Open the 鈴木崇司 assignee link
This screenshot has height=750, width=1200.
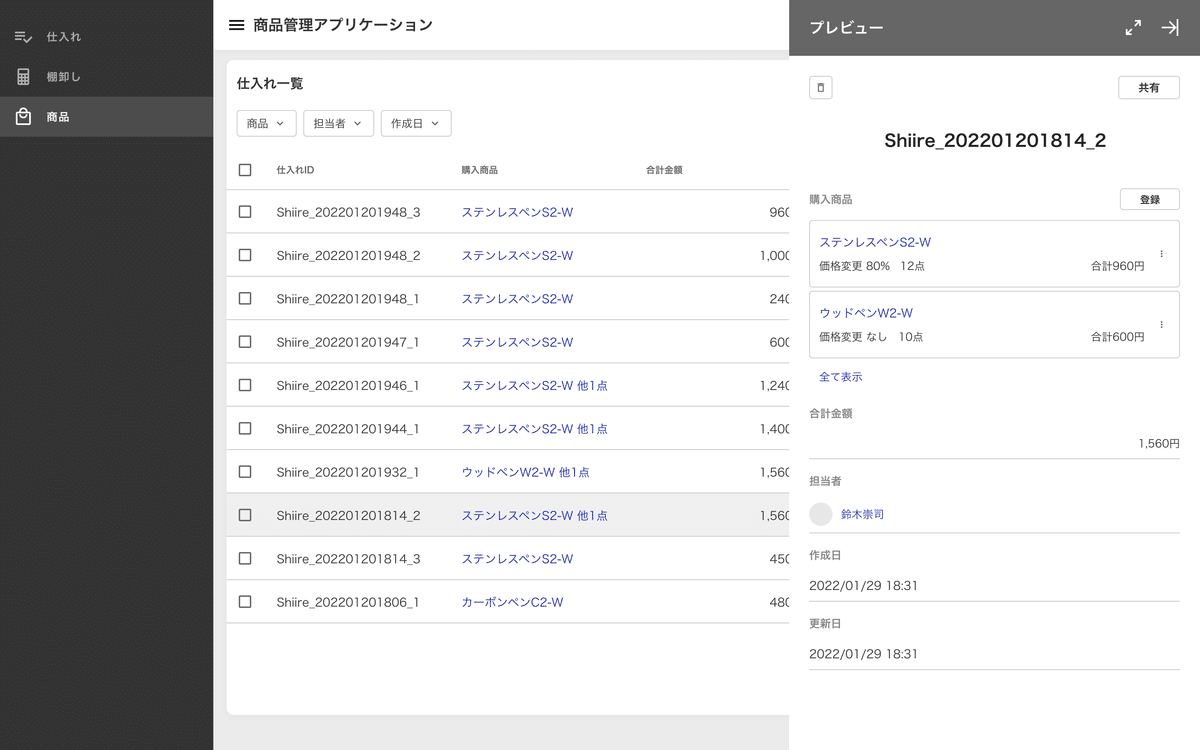pos(862,514)
